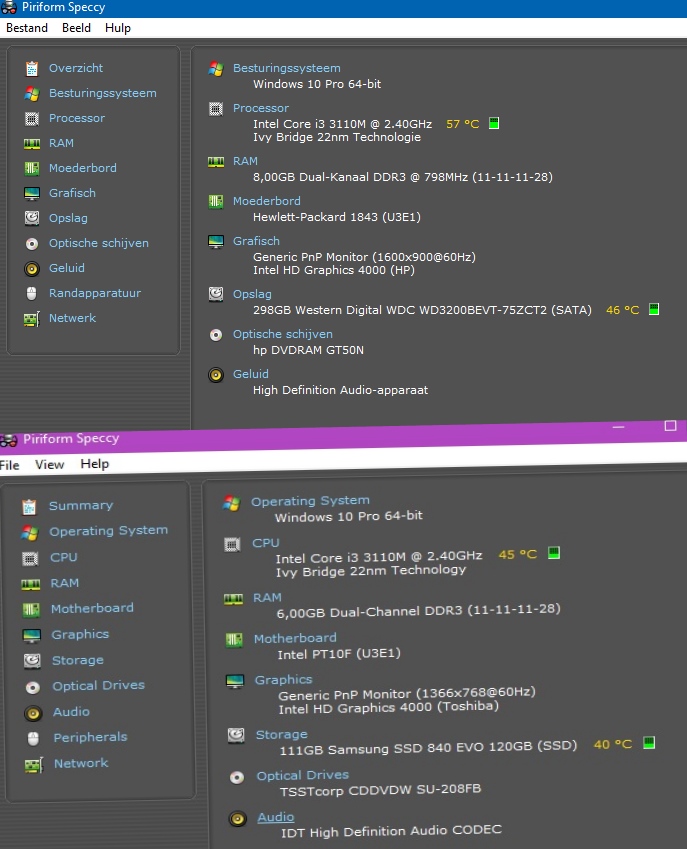
Task: Open the Beeld menu in Dutch Speccy
Action: (76, 28)
